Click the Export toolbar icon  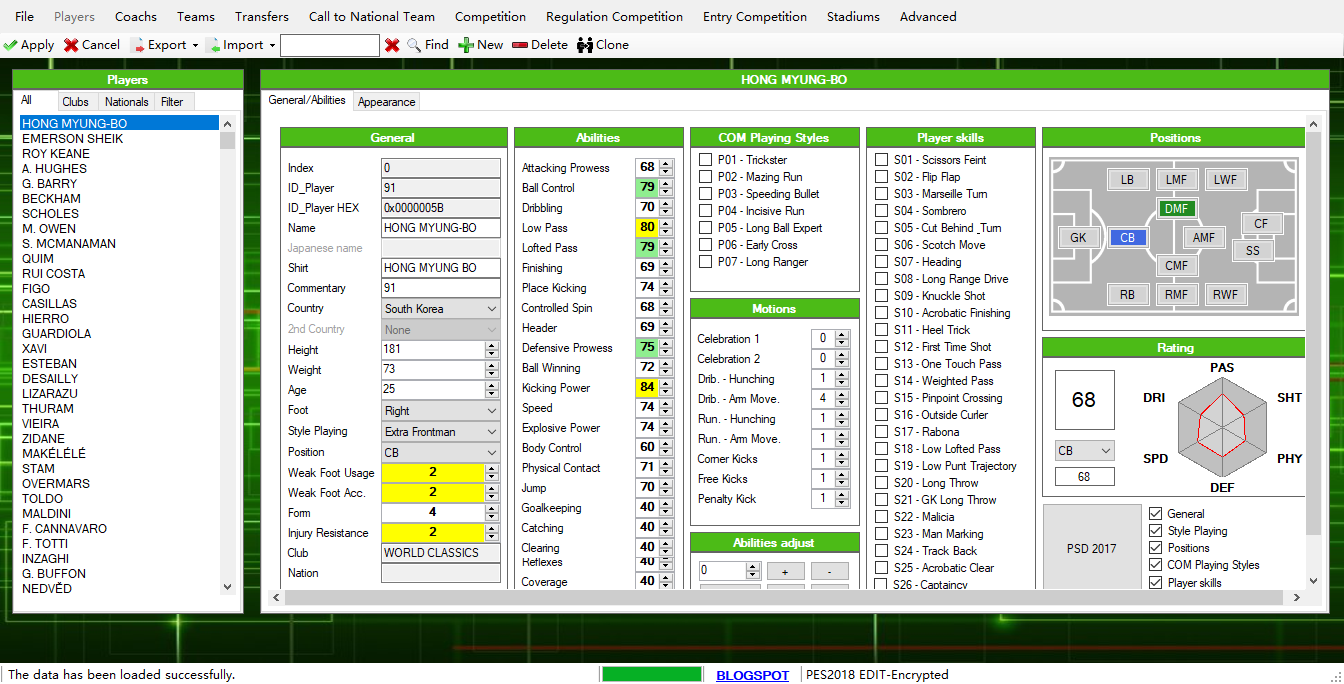(137, 45)
